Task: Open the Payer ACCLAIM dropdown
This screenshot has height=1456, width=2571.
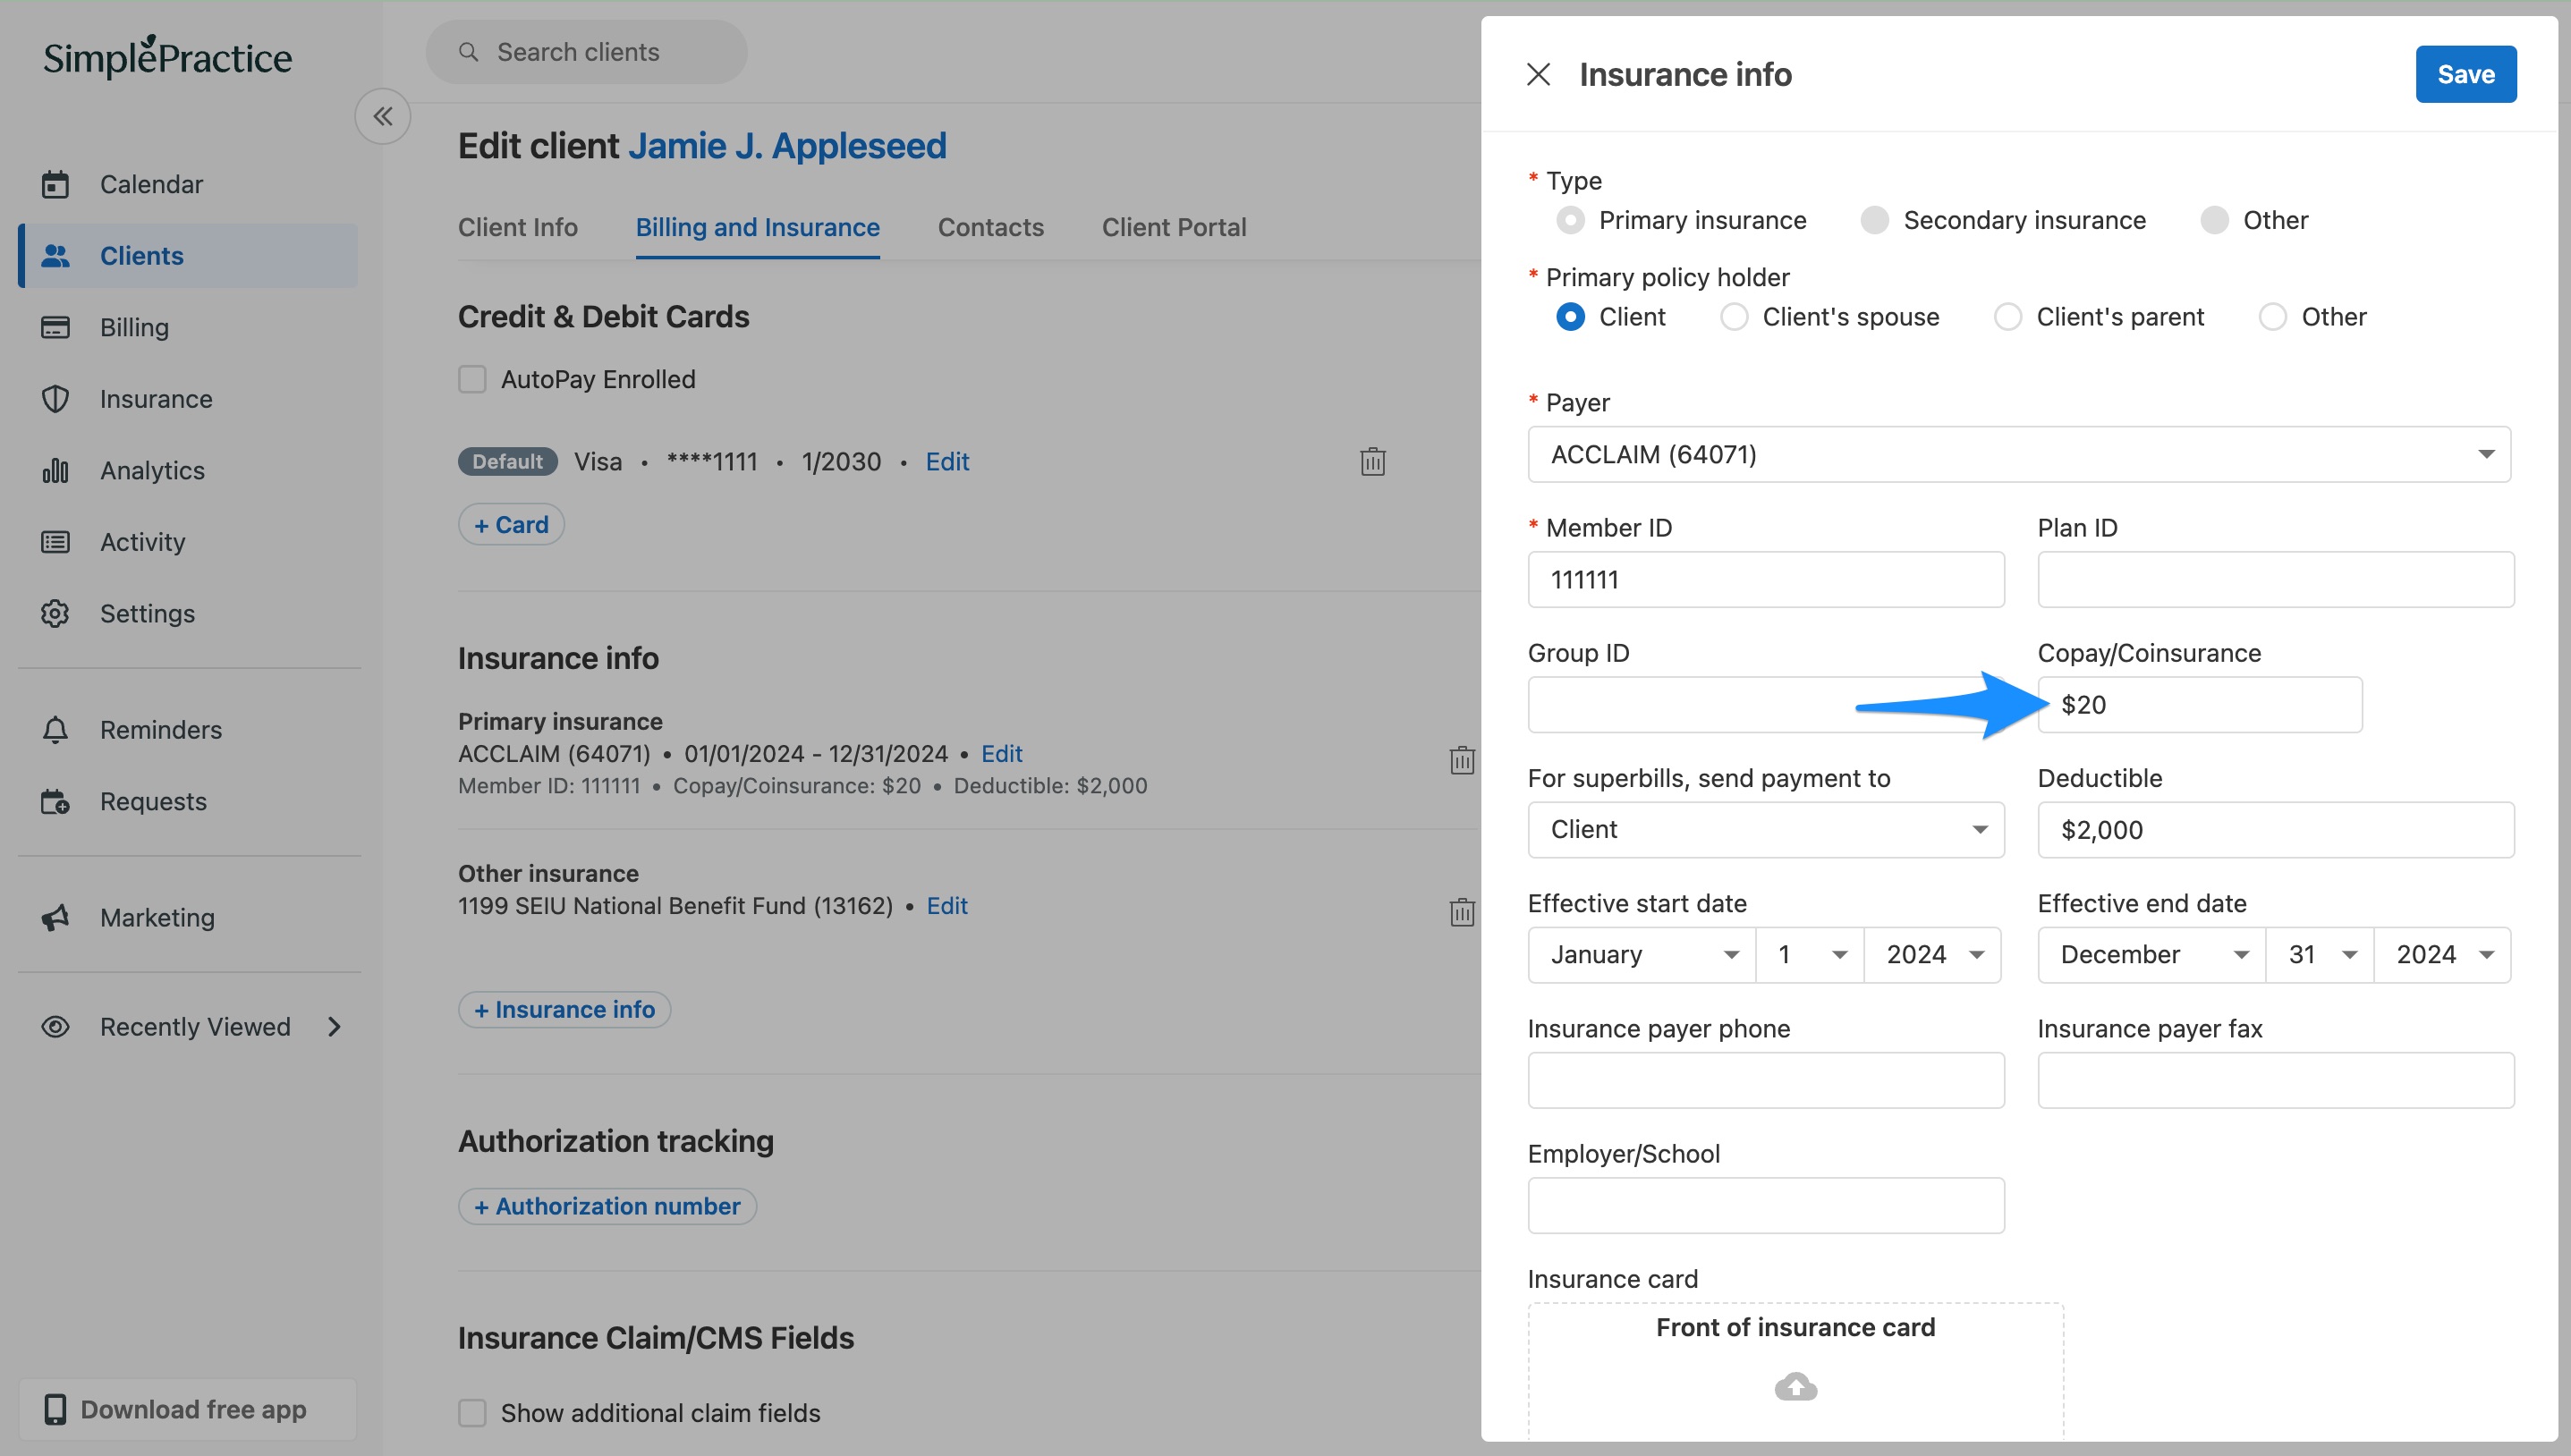Action: point(2019,454)
